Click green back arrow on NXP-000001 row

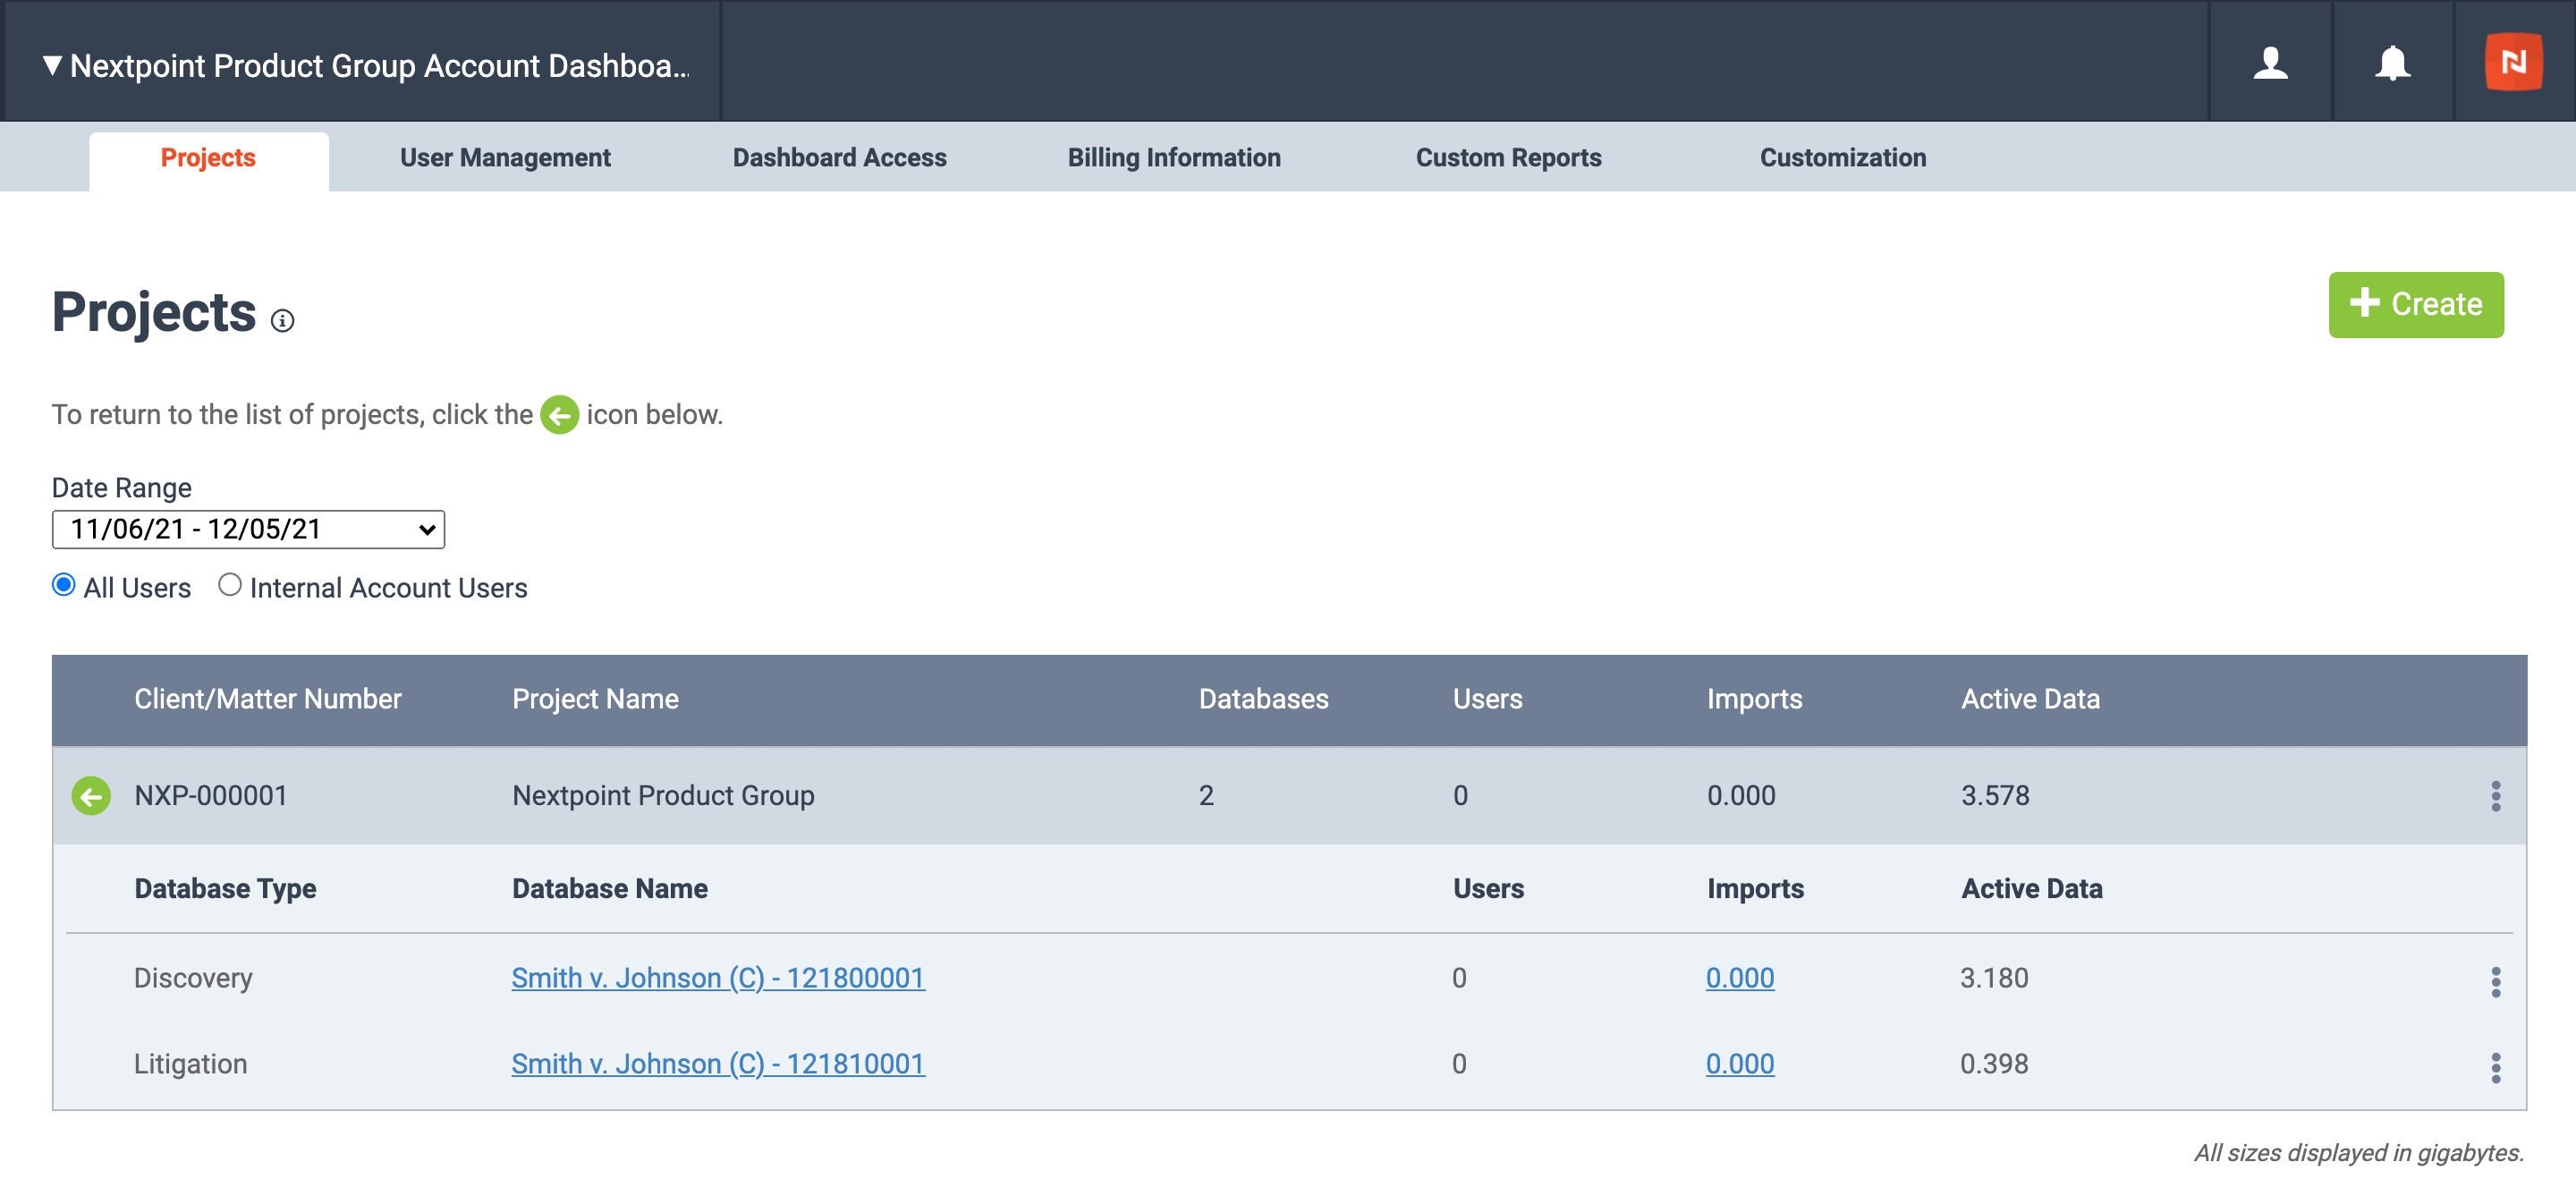[x=91, y=796]
